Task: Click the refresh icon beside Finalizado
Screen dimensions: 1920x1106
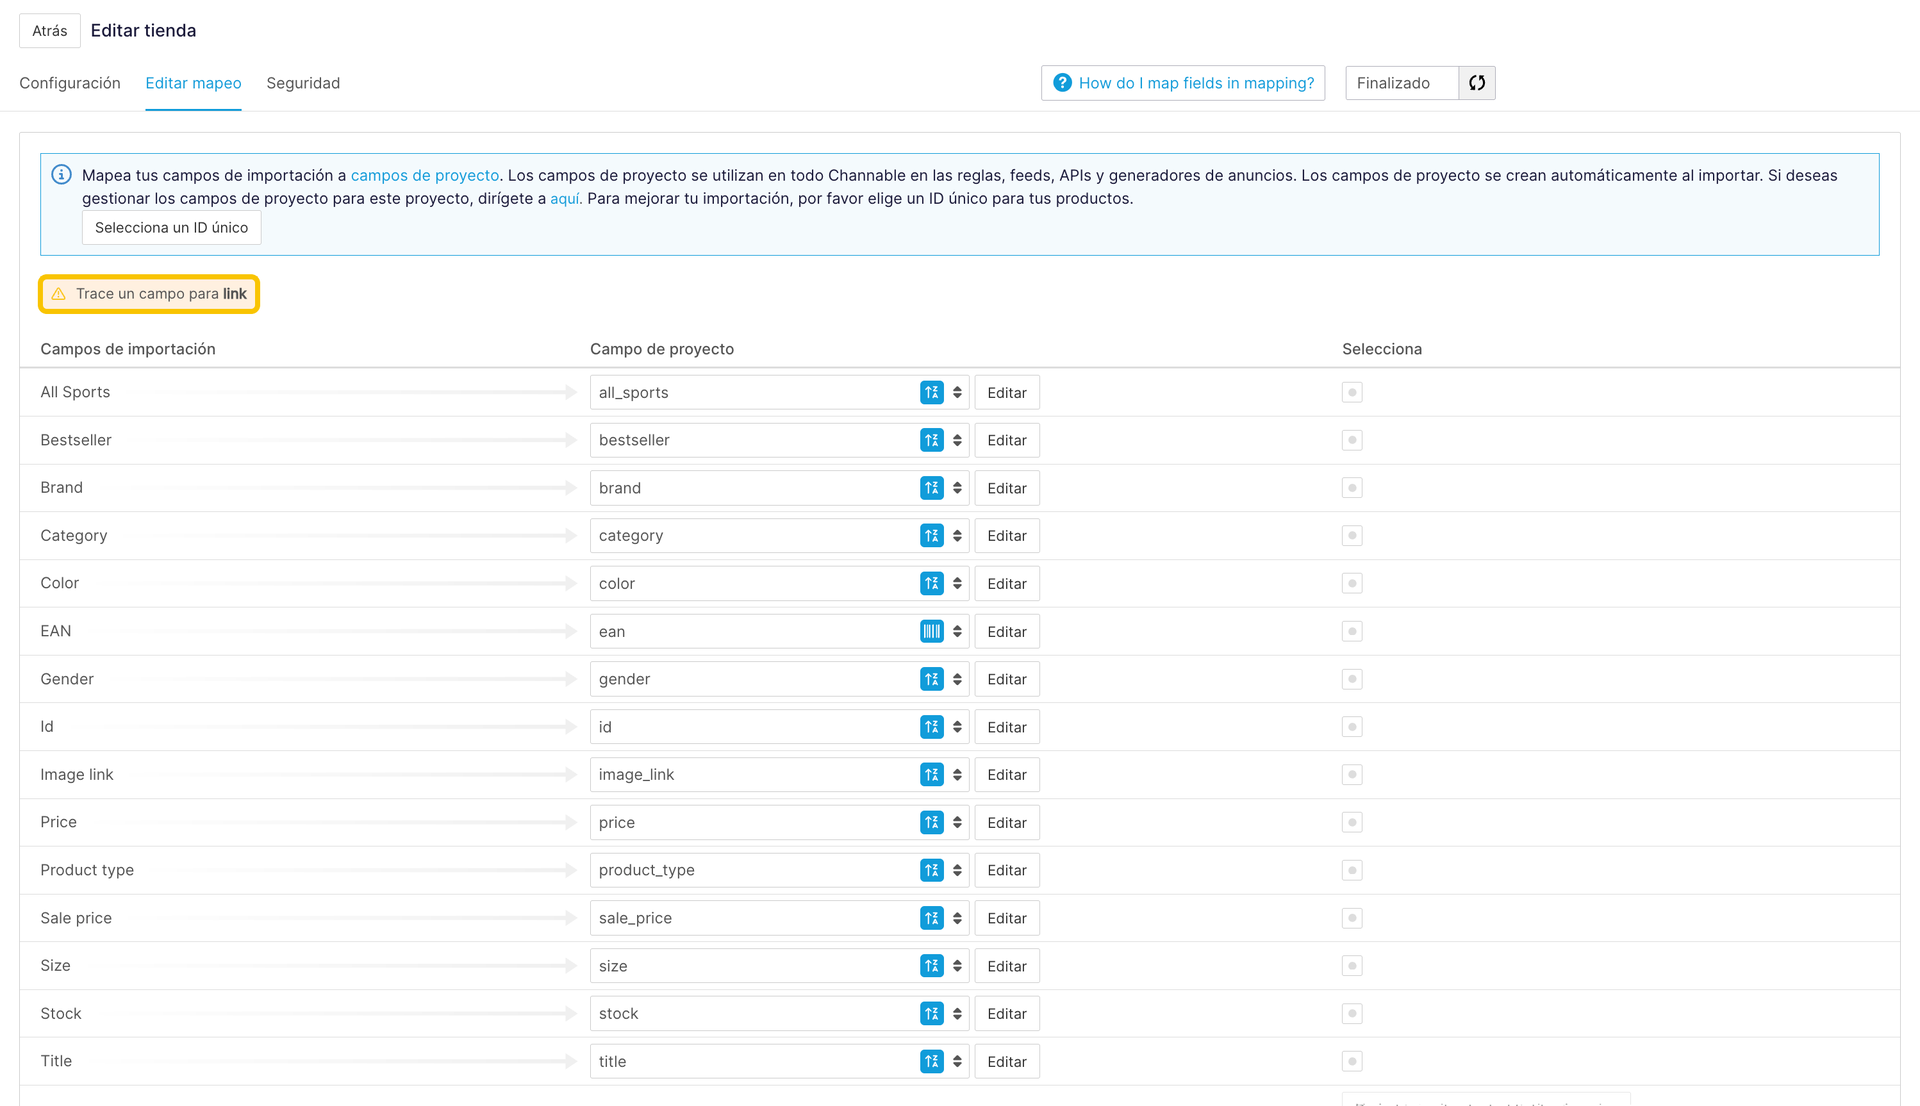Action: pos(1476,83)
